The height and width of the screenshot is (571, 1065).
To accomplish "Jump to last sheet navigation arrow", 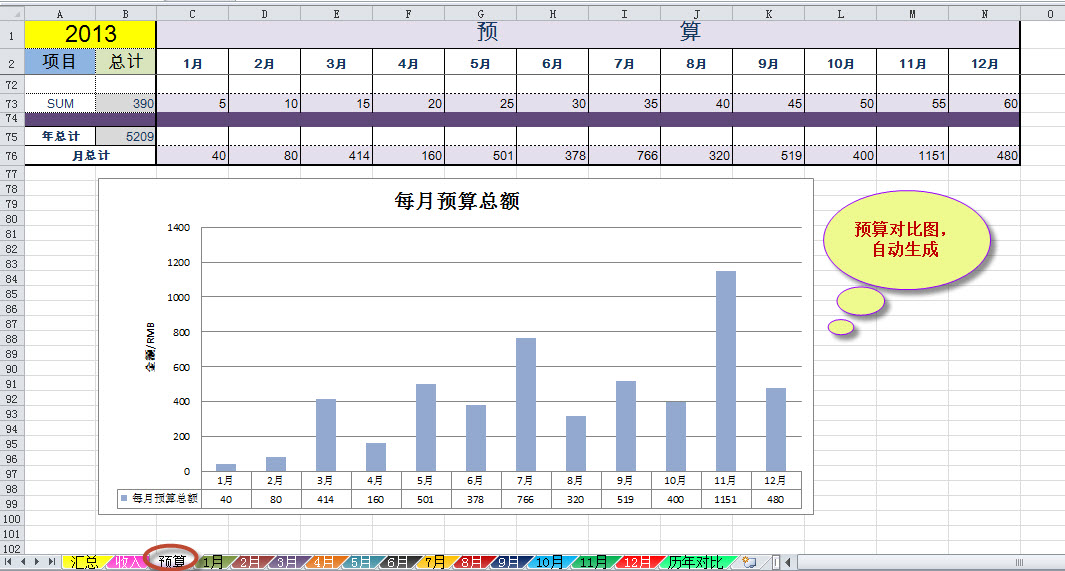I will click(52, 562).
